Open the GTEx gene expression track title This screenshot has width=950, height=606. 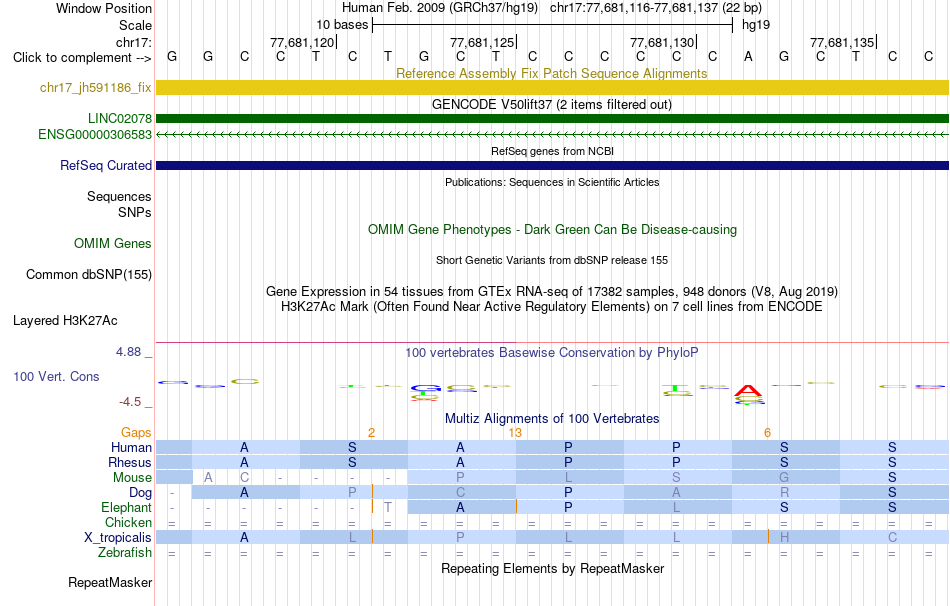coord(552,291)
